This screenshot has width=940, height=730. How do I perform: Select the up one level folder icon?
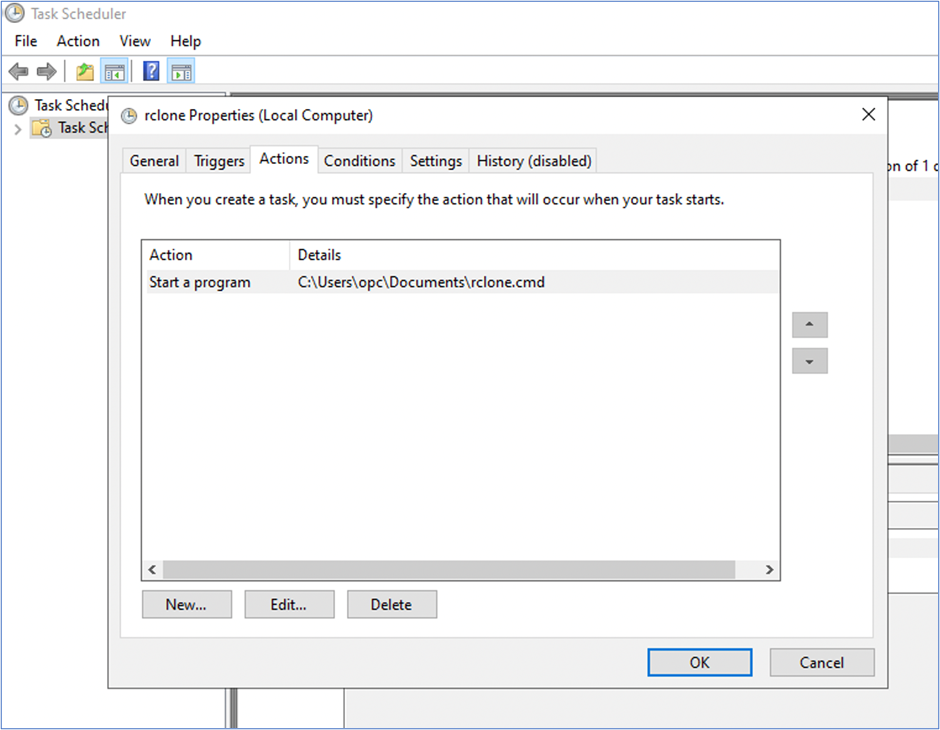tap(84, 70)
